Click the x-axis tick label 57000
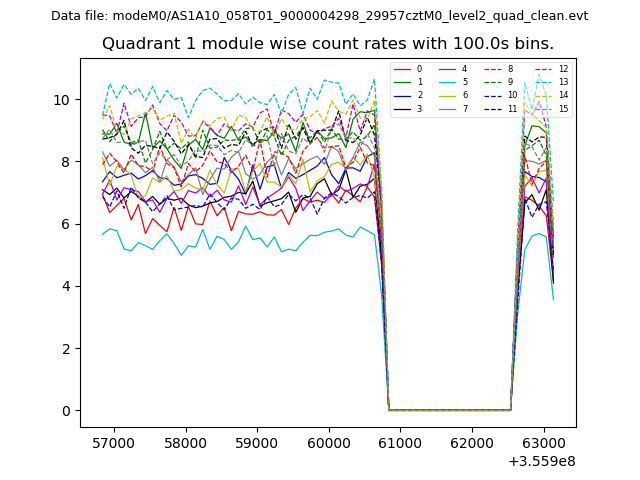 (113, 441)
